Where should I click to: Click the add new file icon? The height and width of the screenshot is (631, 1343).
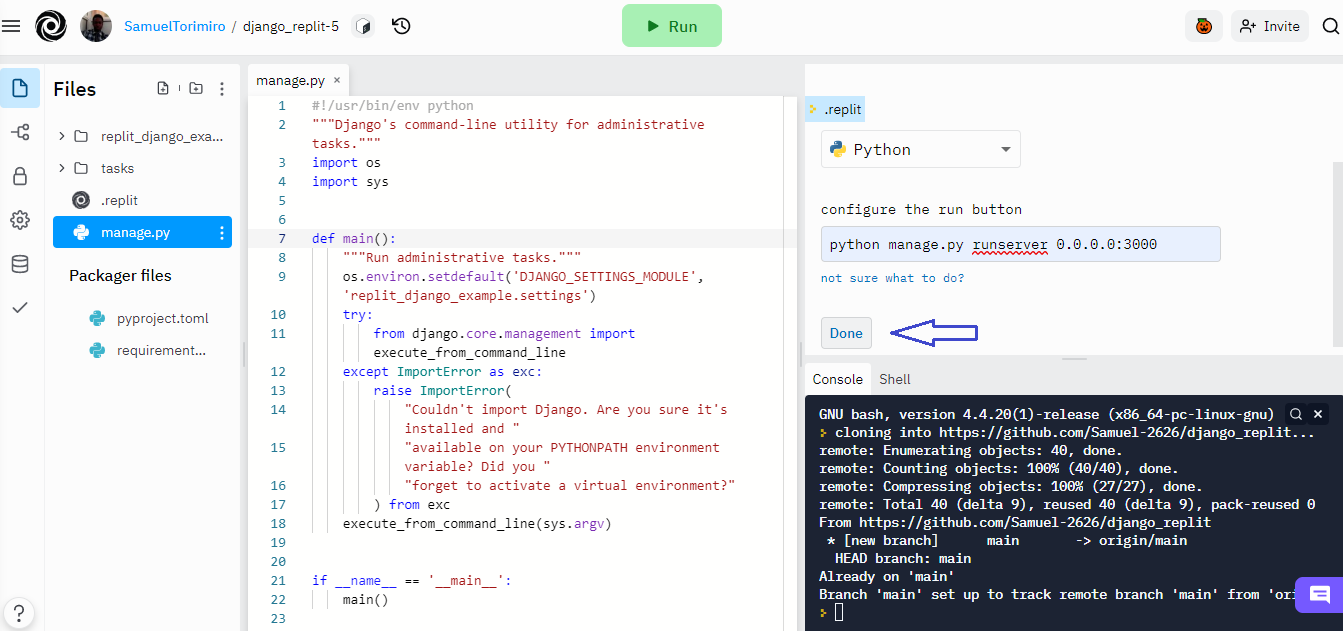pos(163,89)
